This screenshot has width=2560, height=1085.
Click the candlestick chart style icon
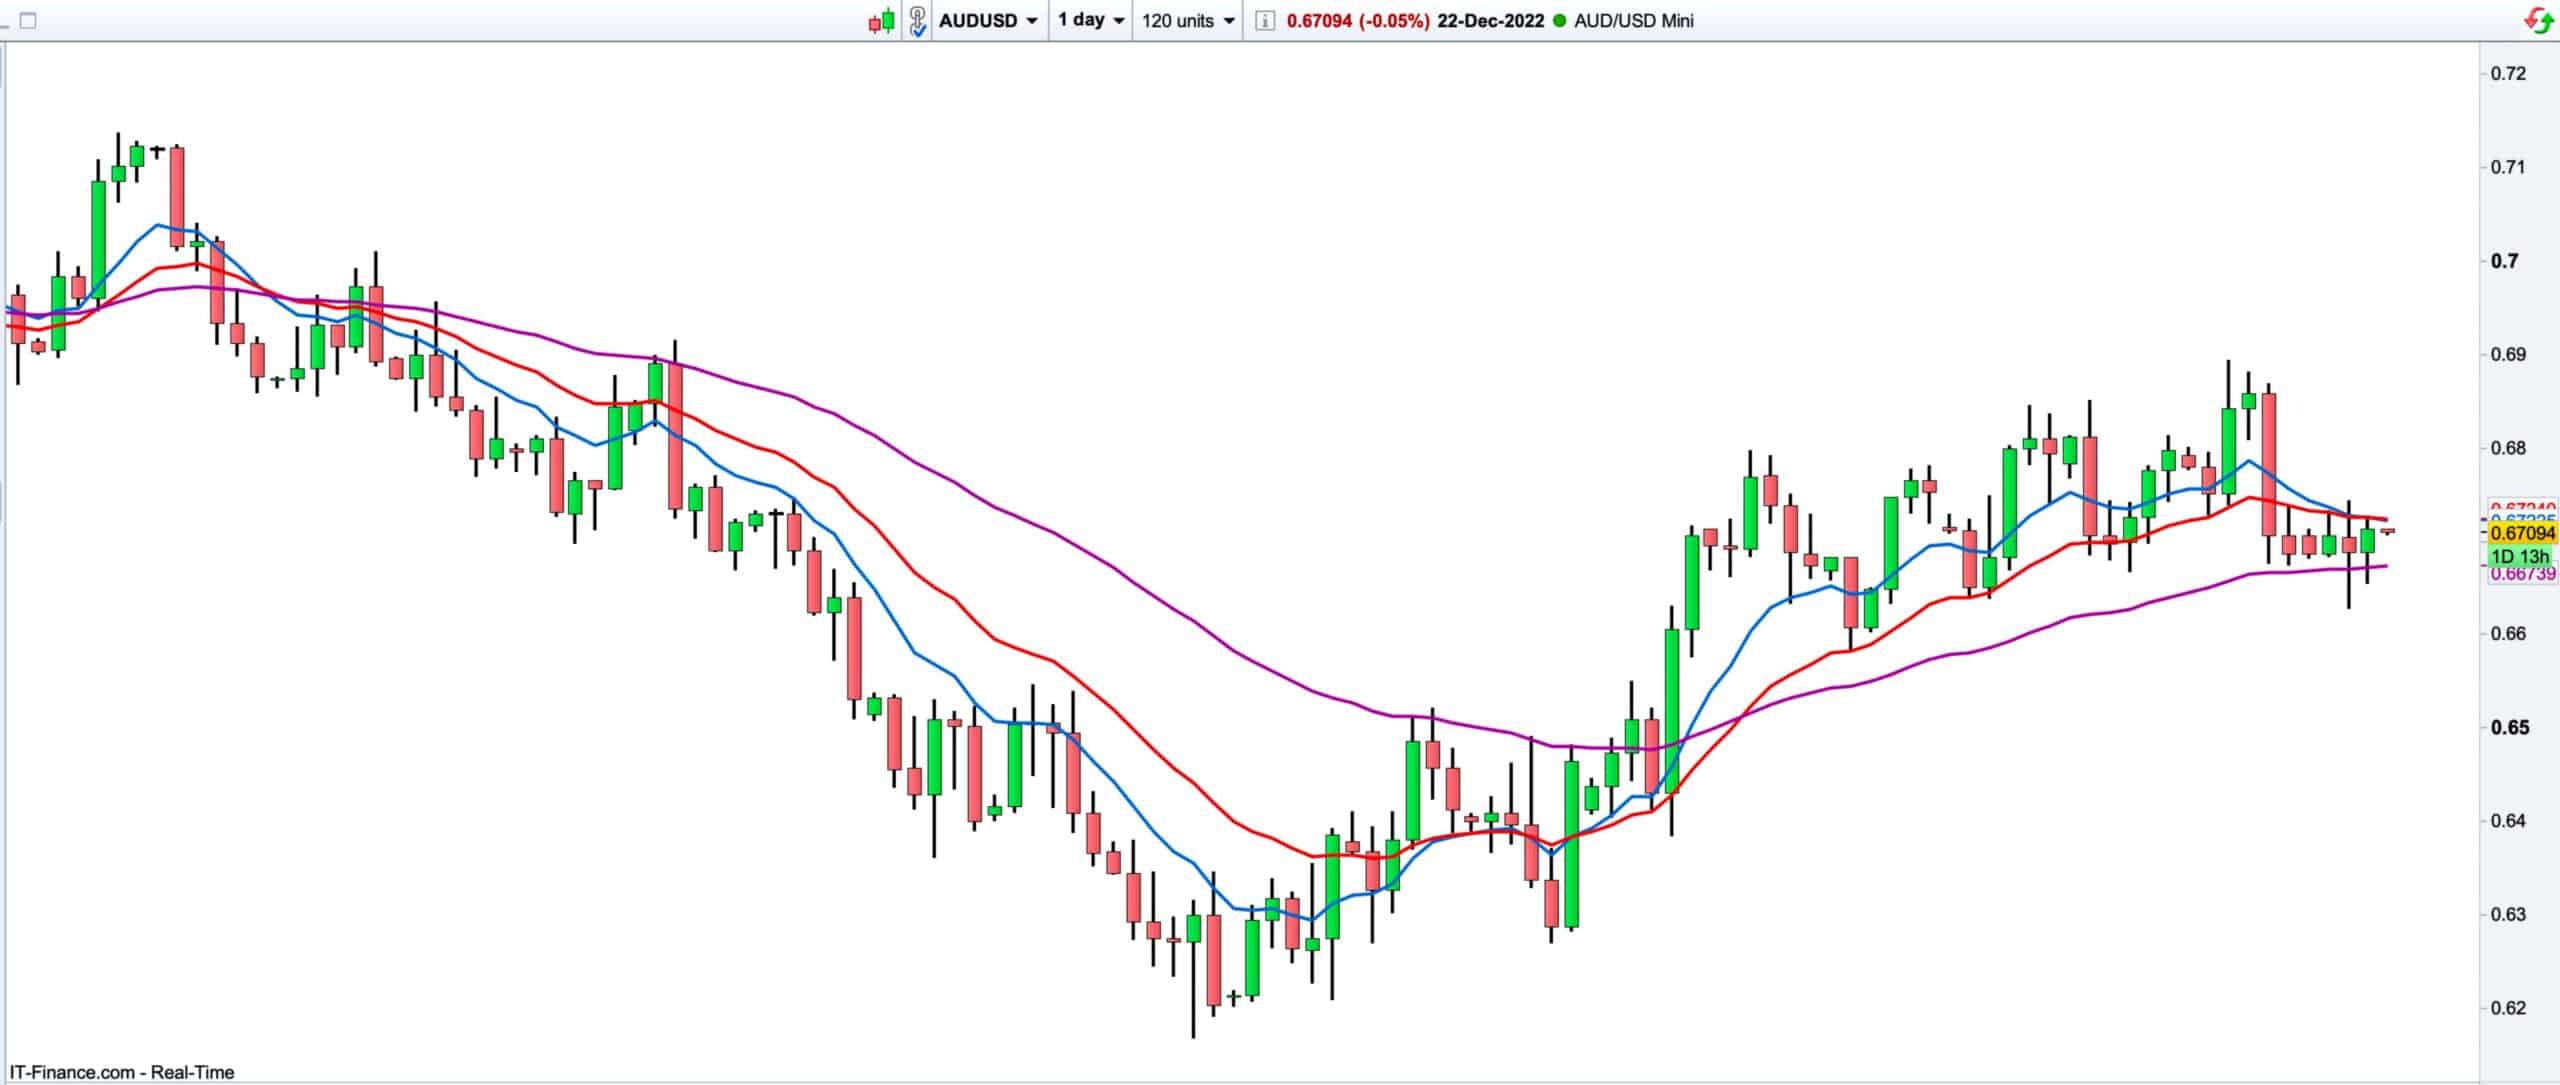click(x=880, y=21)
